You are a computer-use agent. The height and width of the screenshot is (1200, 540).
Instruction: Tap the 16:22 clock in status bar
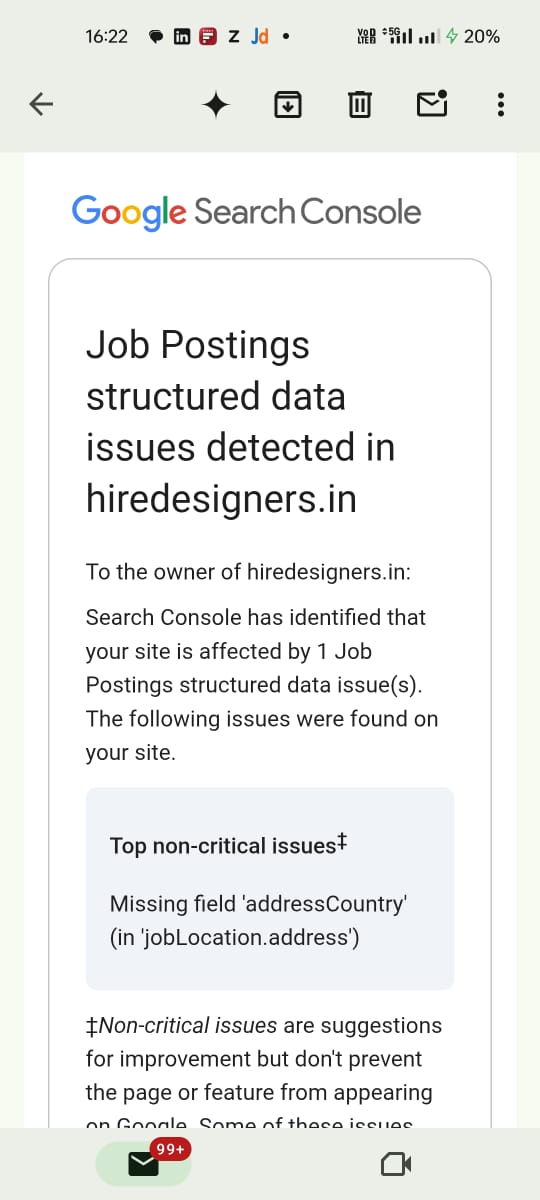tap(107, 37)
